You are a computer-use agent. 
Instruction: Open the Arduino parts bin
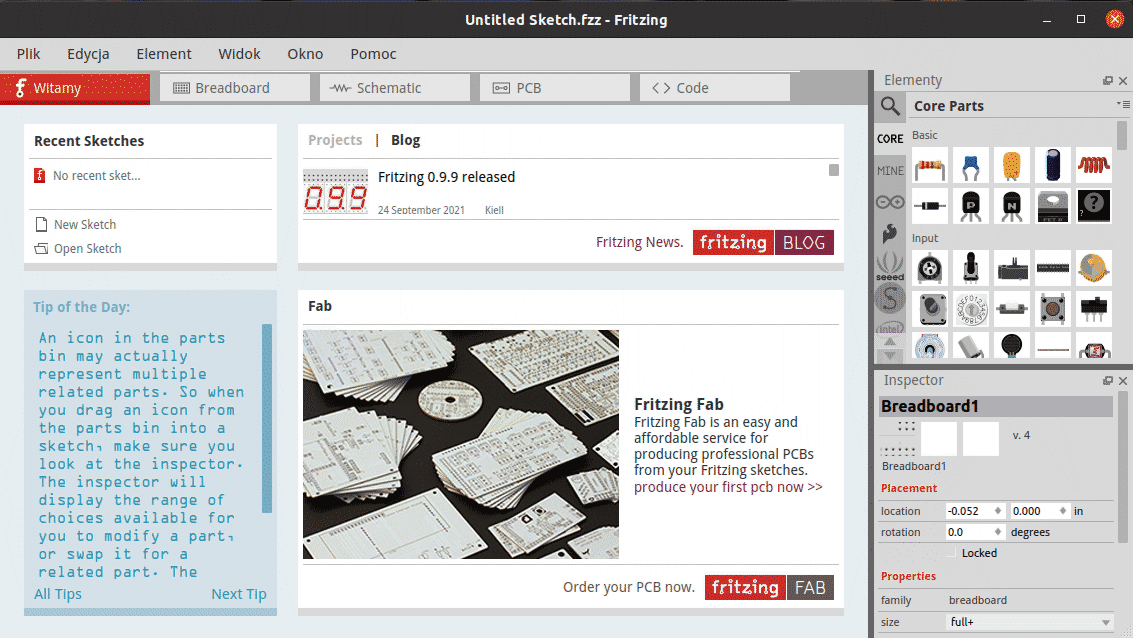click(x=889, y=202)
